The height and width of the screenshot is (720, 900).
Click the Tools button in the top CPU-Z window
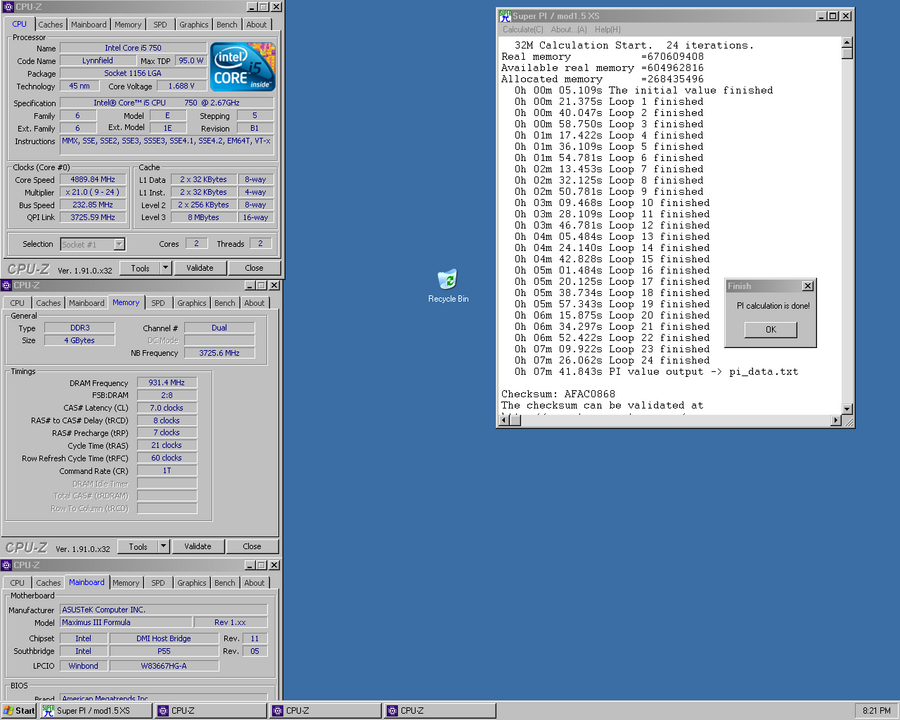pos(139,268)
